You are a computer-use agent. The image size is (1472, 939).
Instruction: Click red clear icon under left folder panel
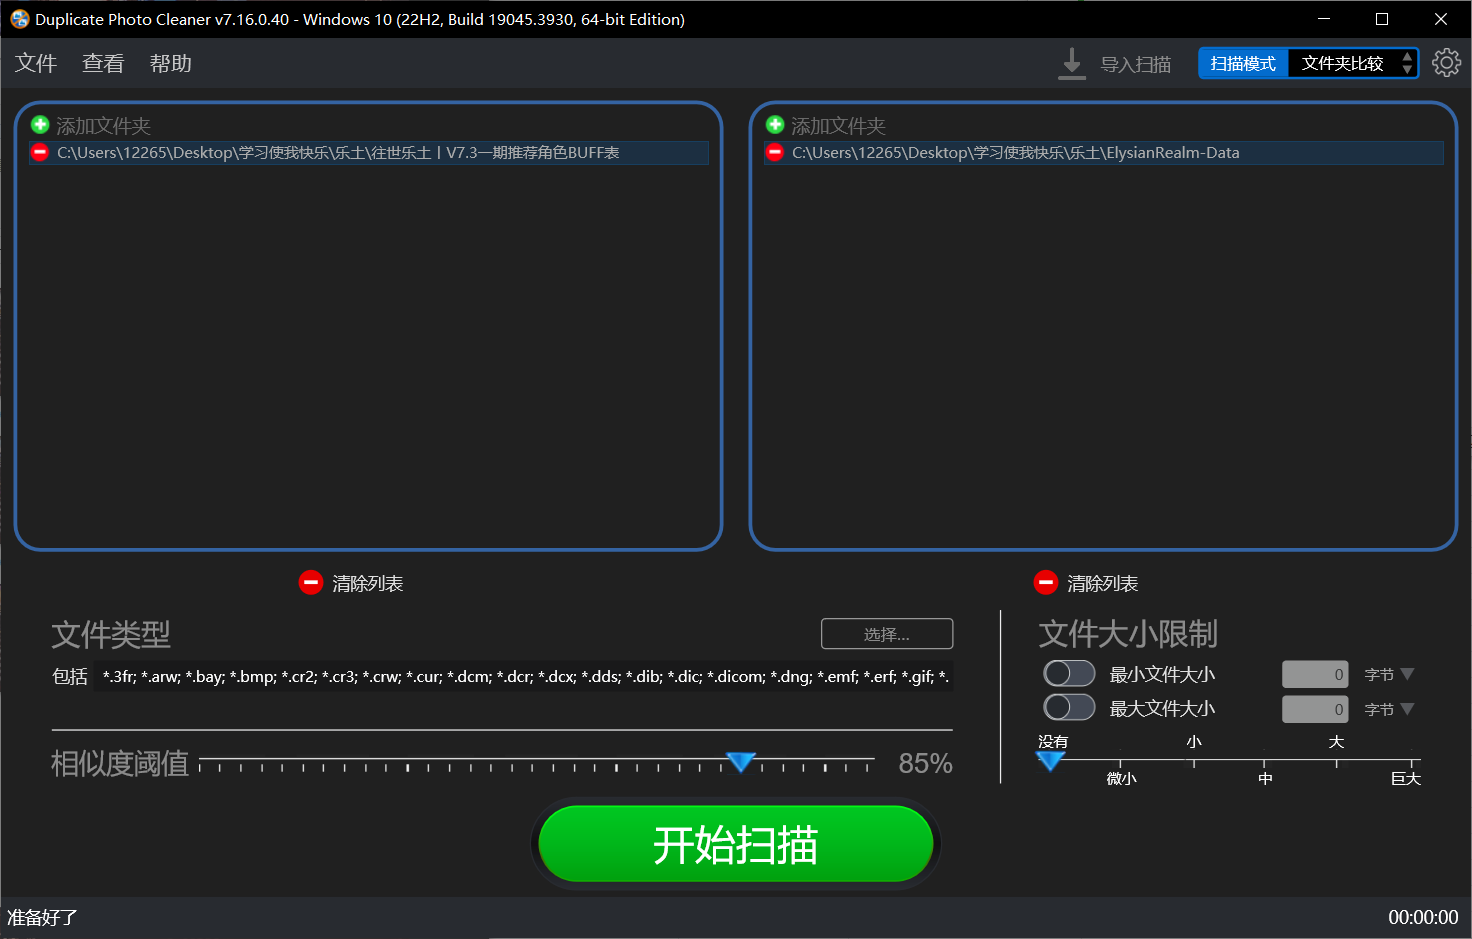click(x=311, y=582)
